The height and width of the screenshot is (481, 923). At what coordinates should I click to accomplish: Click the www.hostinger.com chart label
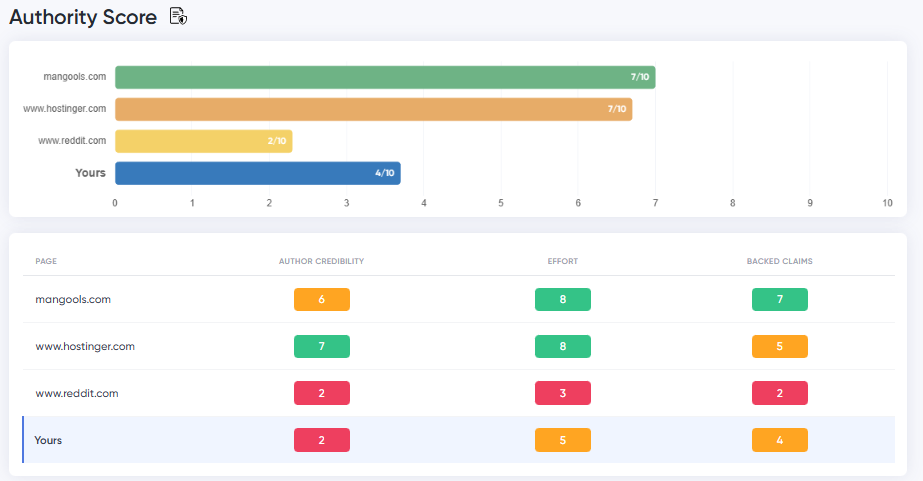[65, 108]
